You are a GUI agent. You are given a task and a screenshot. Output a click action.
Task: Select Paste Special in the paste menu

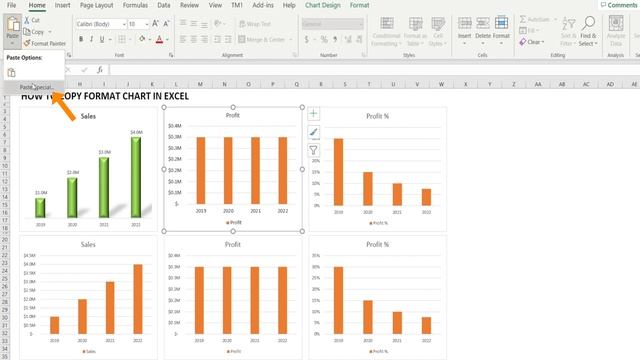(x=37, y=87)
